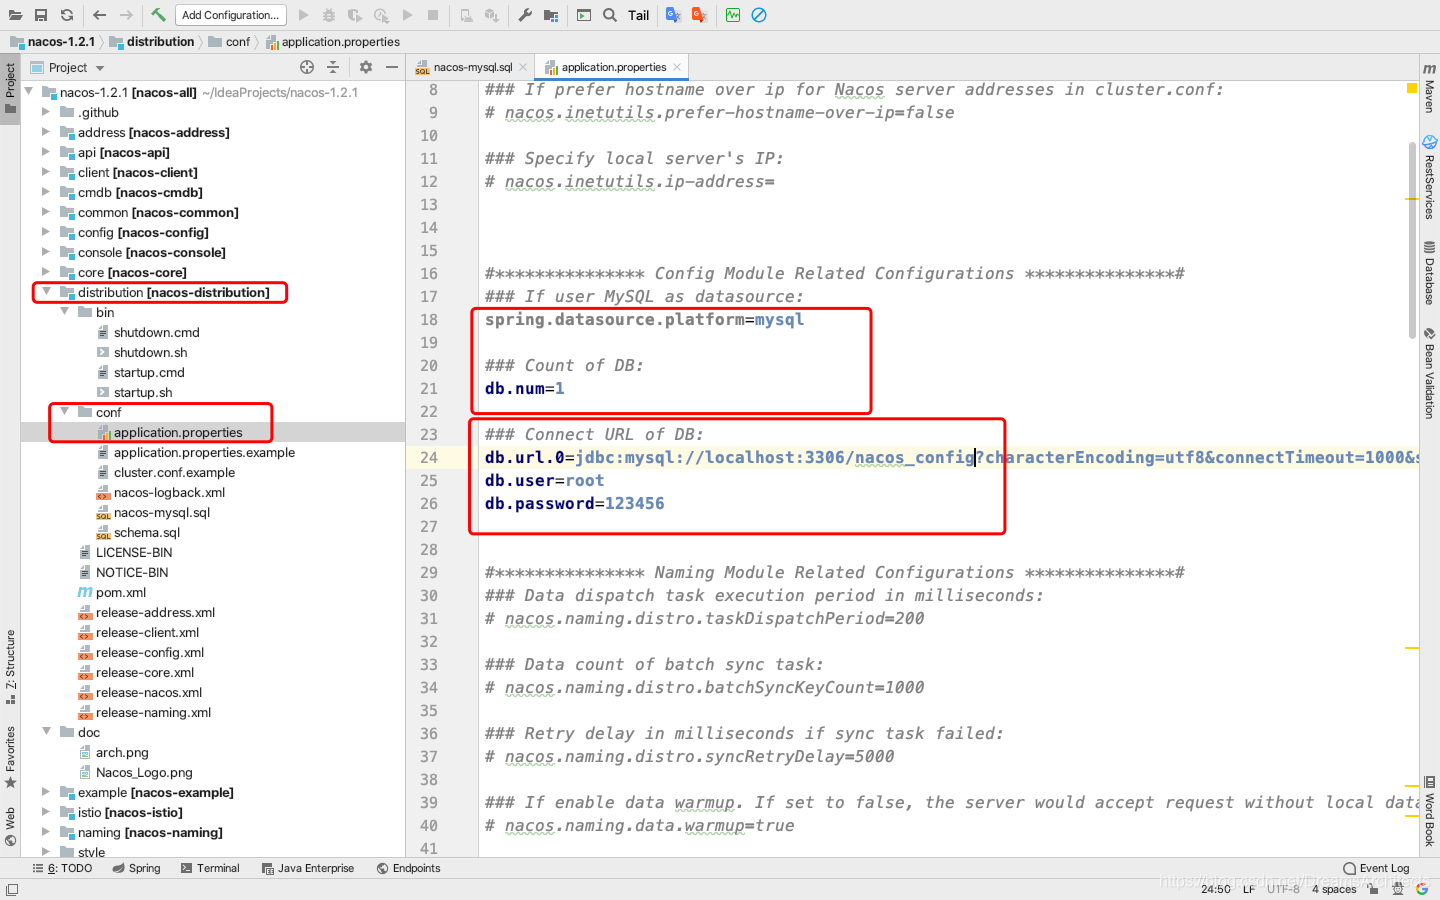This screenshot has height=900, width=1440.
Task: Click the Save All disk icon
Action: [41, 15]
